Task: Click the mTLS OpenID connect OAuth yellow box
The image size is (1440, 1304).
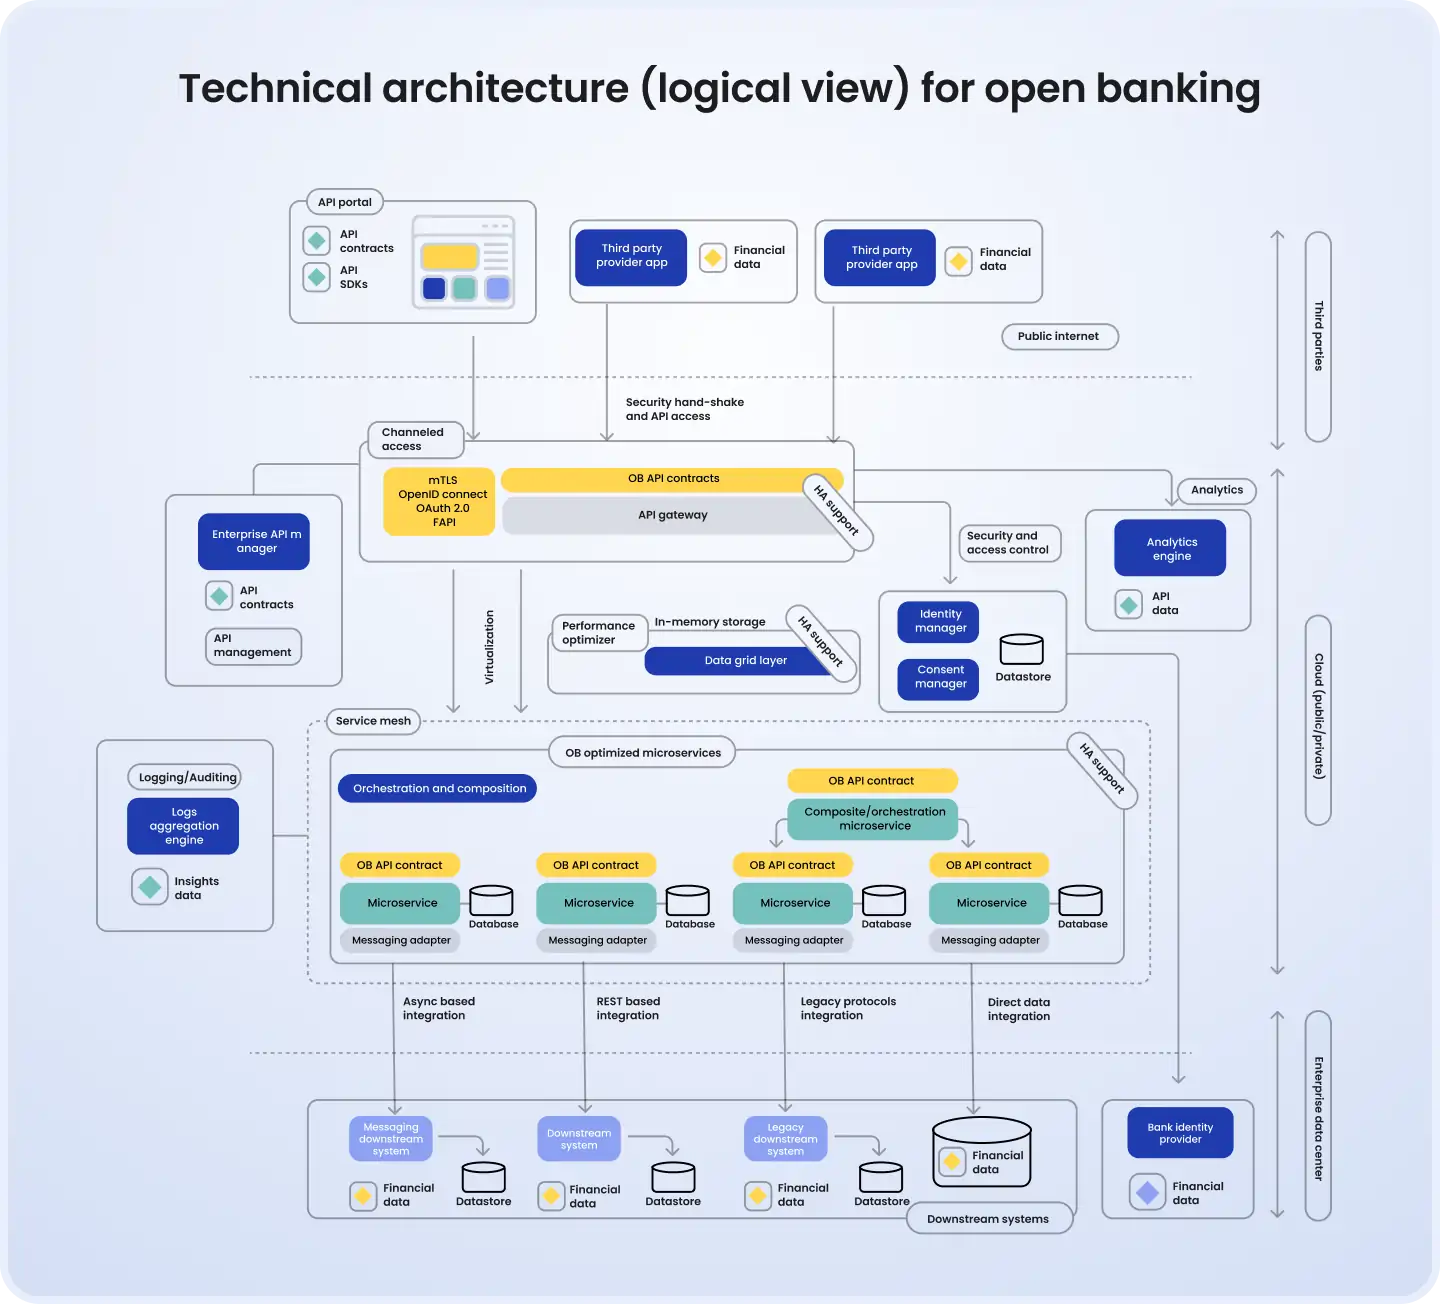Action: point(439,501)
